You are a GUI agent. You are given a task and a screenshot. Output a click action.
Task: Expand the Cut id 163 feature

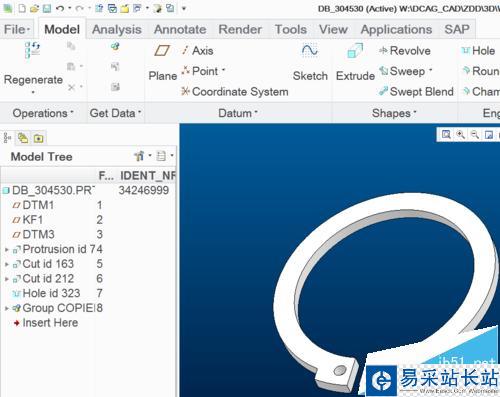(x=7, y=264)
